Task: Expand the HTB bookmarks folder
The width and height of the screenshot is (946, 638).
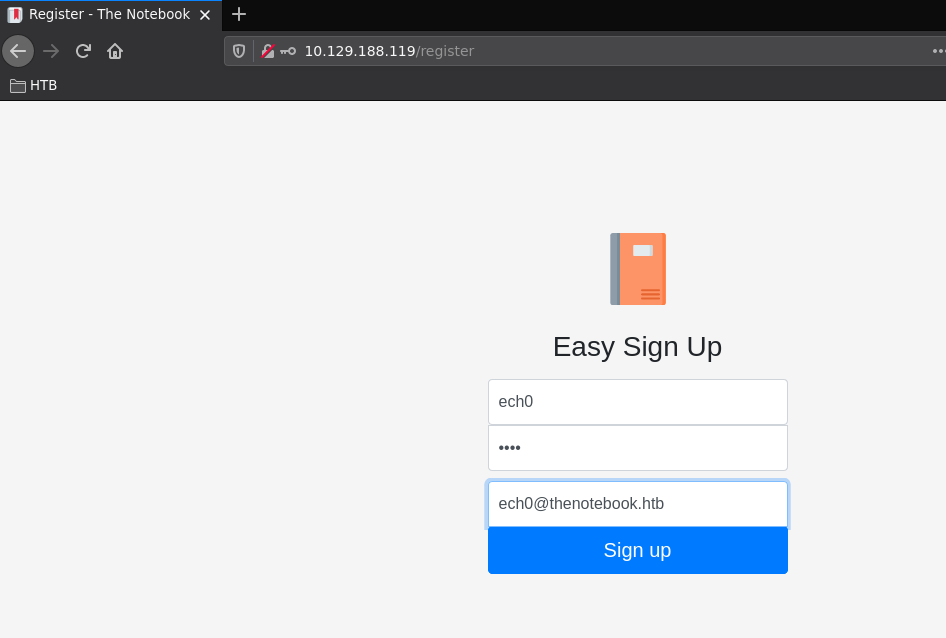Action: (34, 86)
